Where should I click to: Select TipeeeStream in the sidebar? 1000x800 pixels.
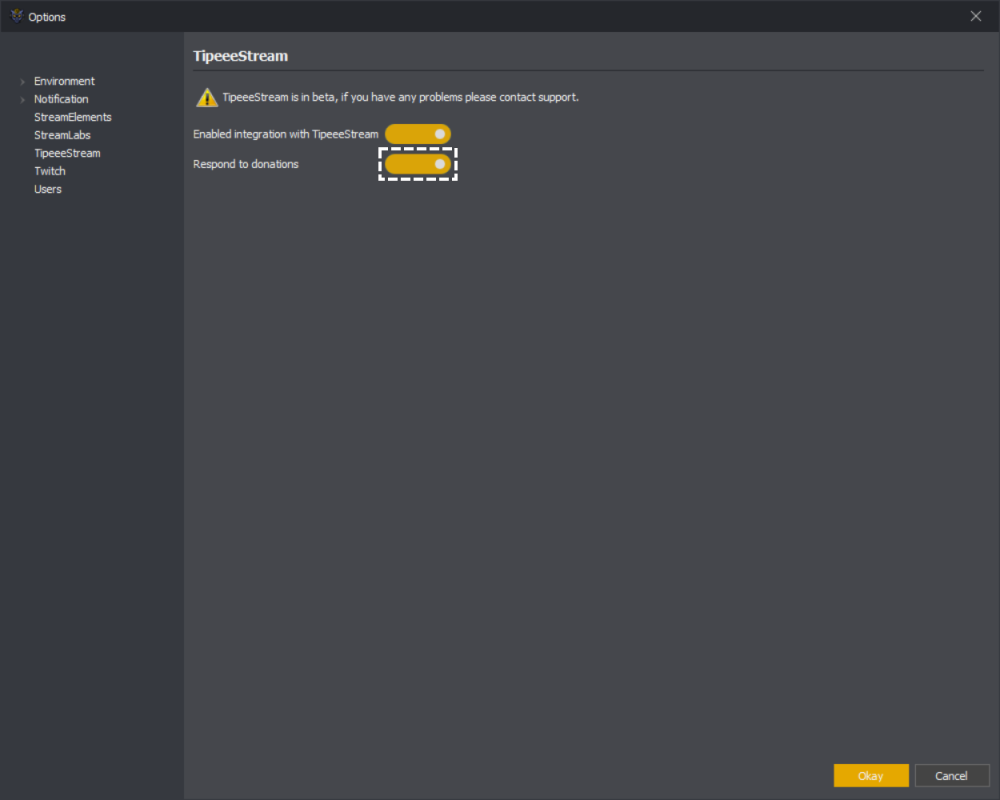67,153
